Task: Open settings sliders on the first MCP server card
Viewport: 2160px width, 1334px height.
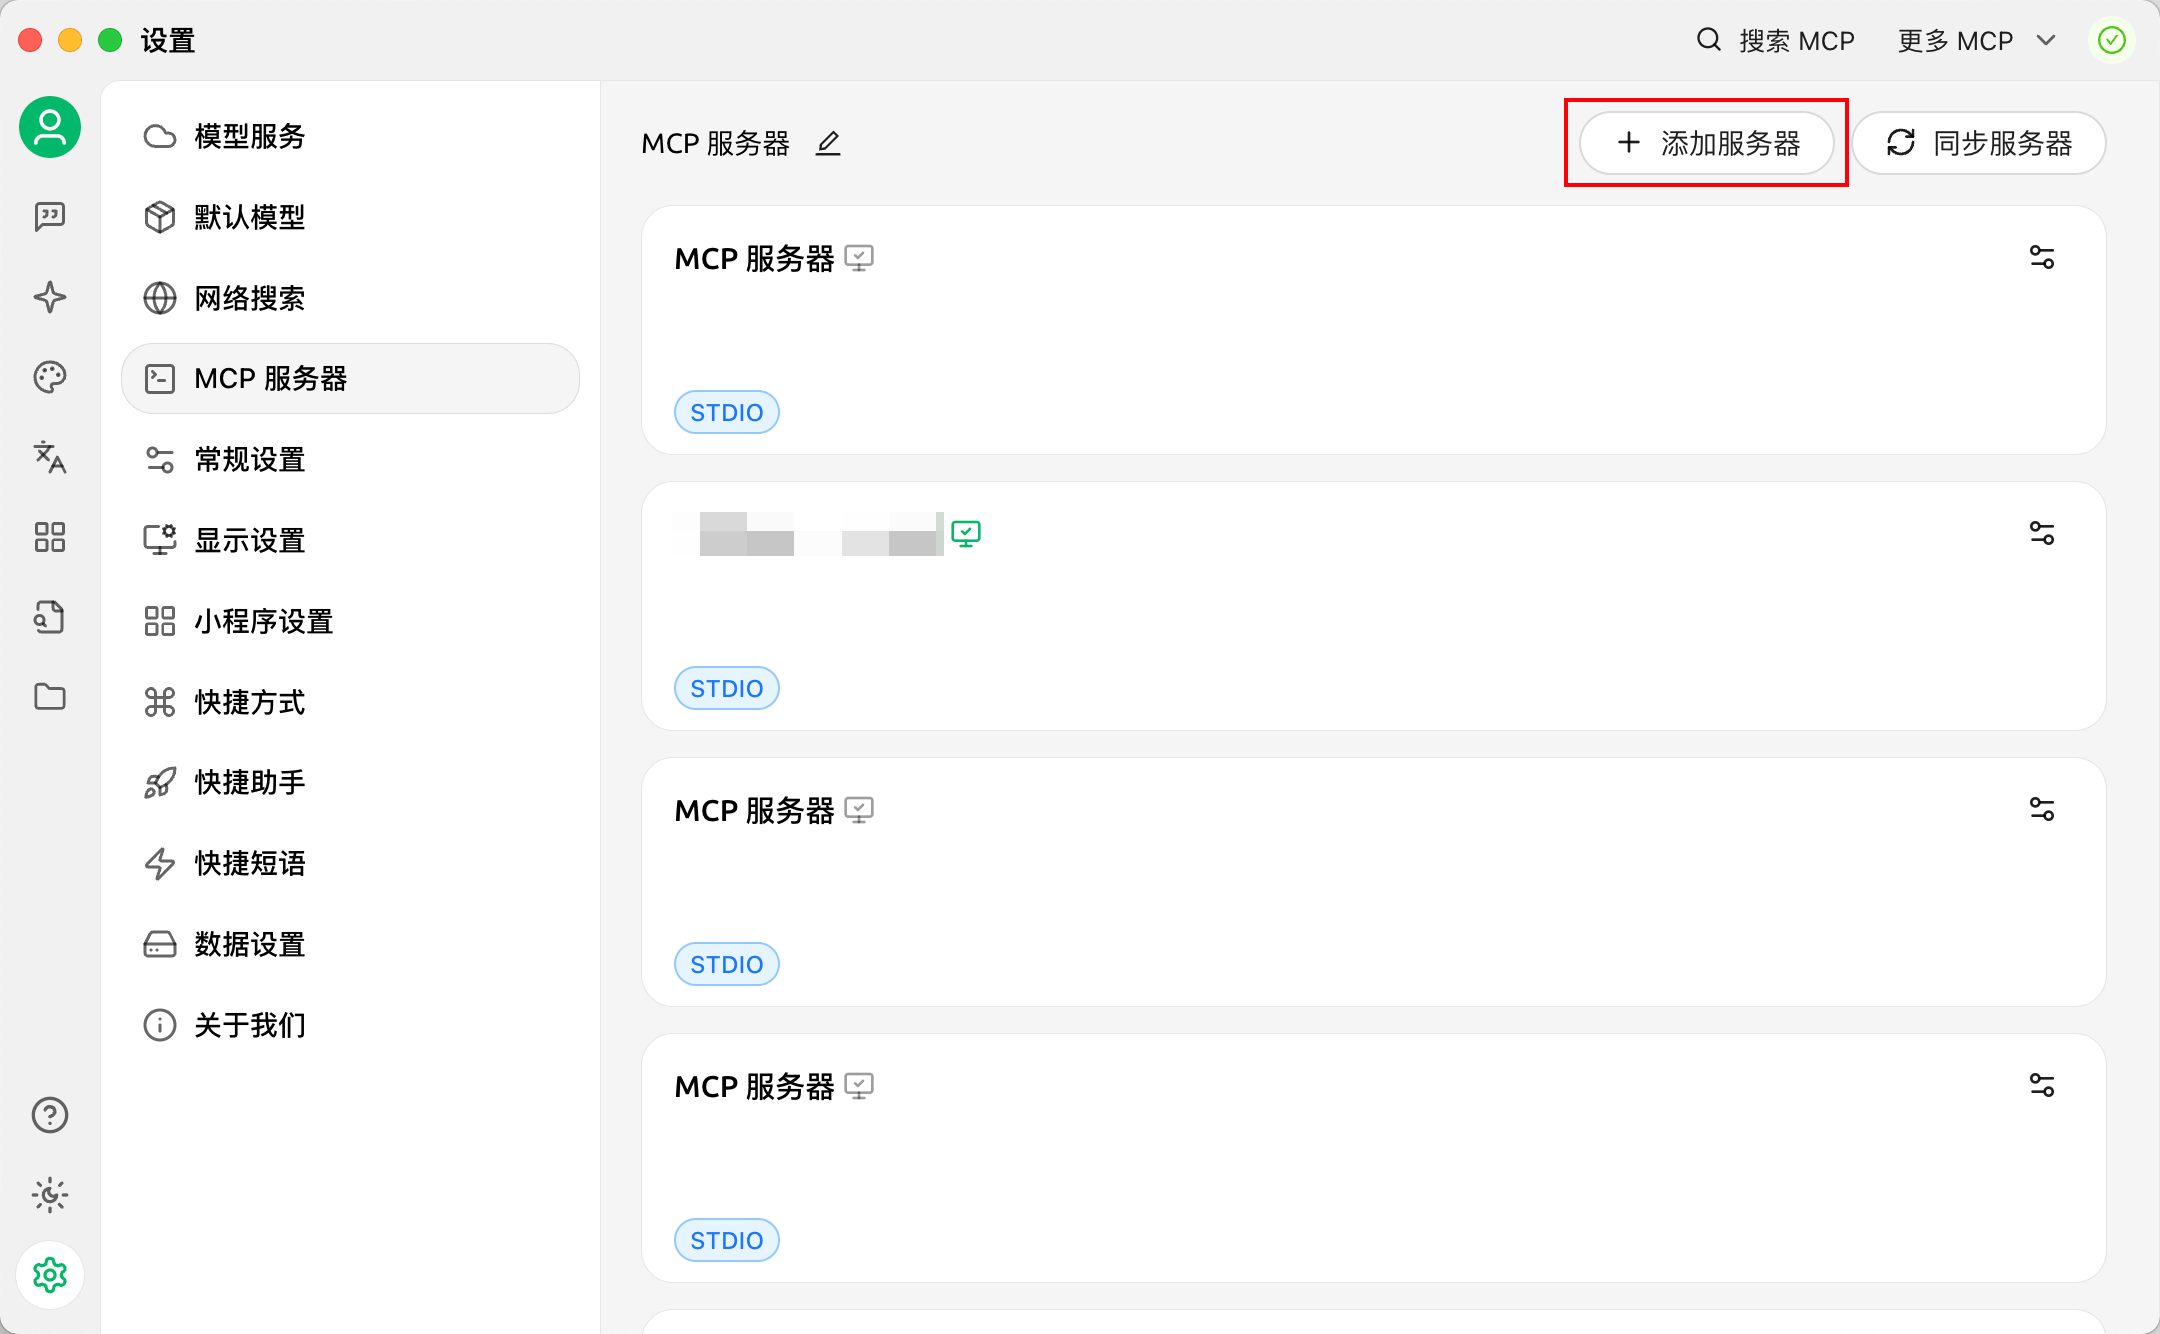Action: tap(2041, 258)
